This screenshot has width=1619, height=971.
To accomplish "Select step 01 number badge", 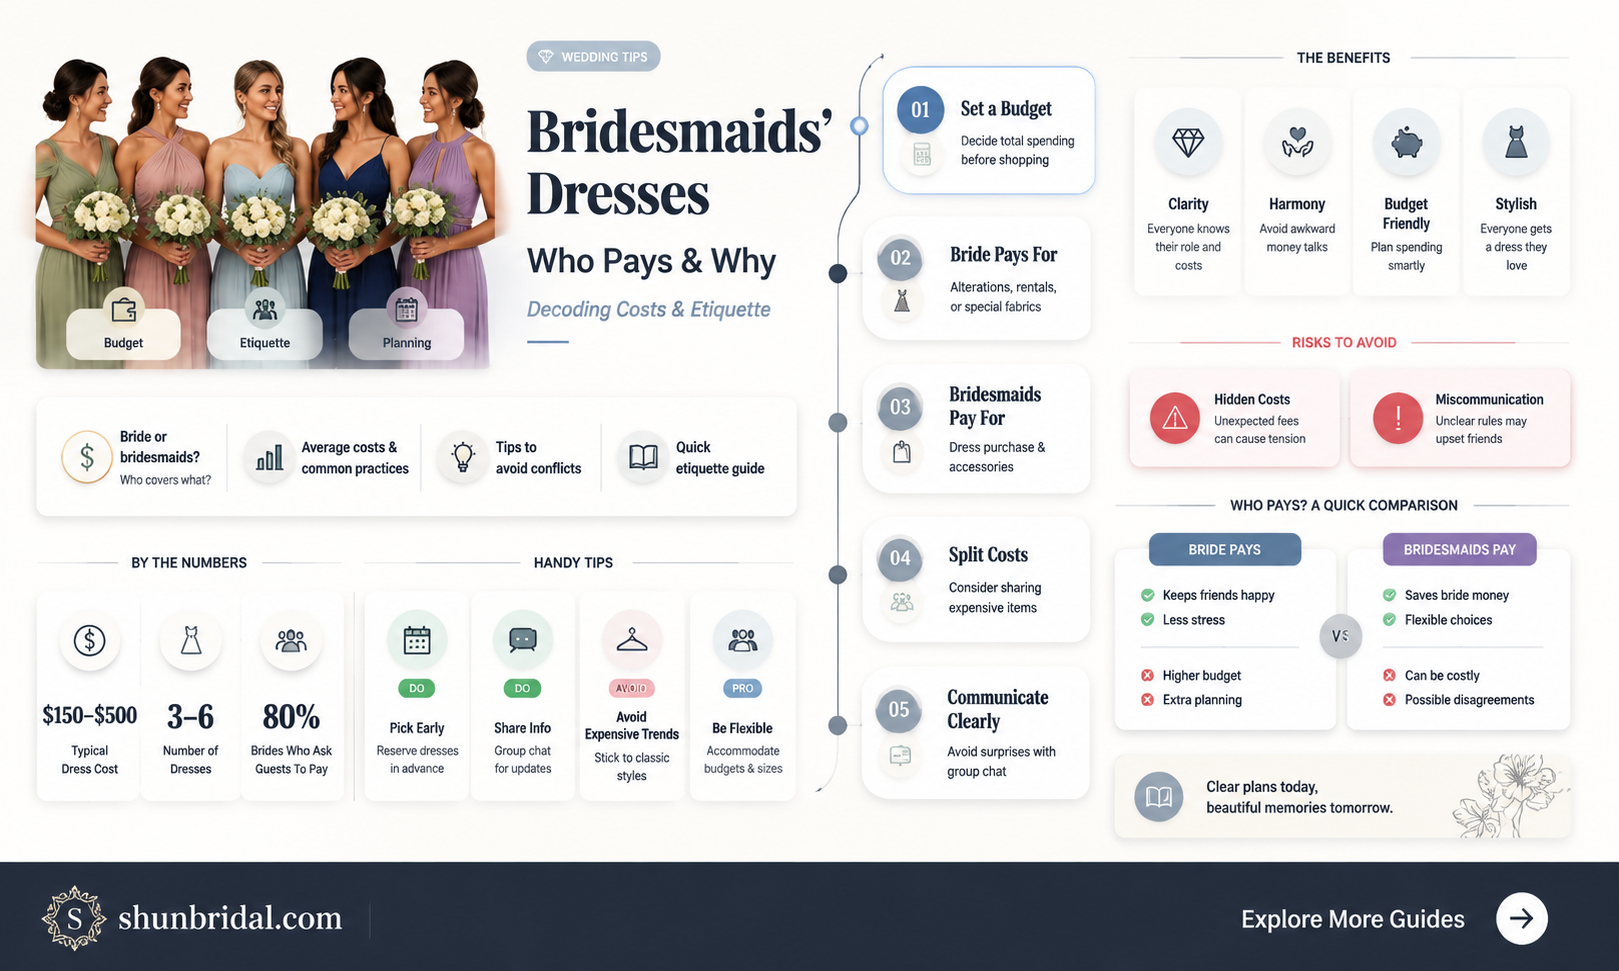I will 921,110.
